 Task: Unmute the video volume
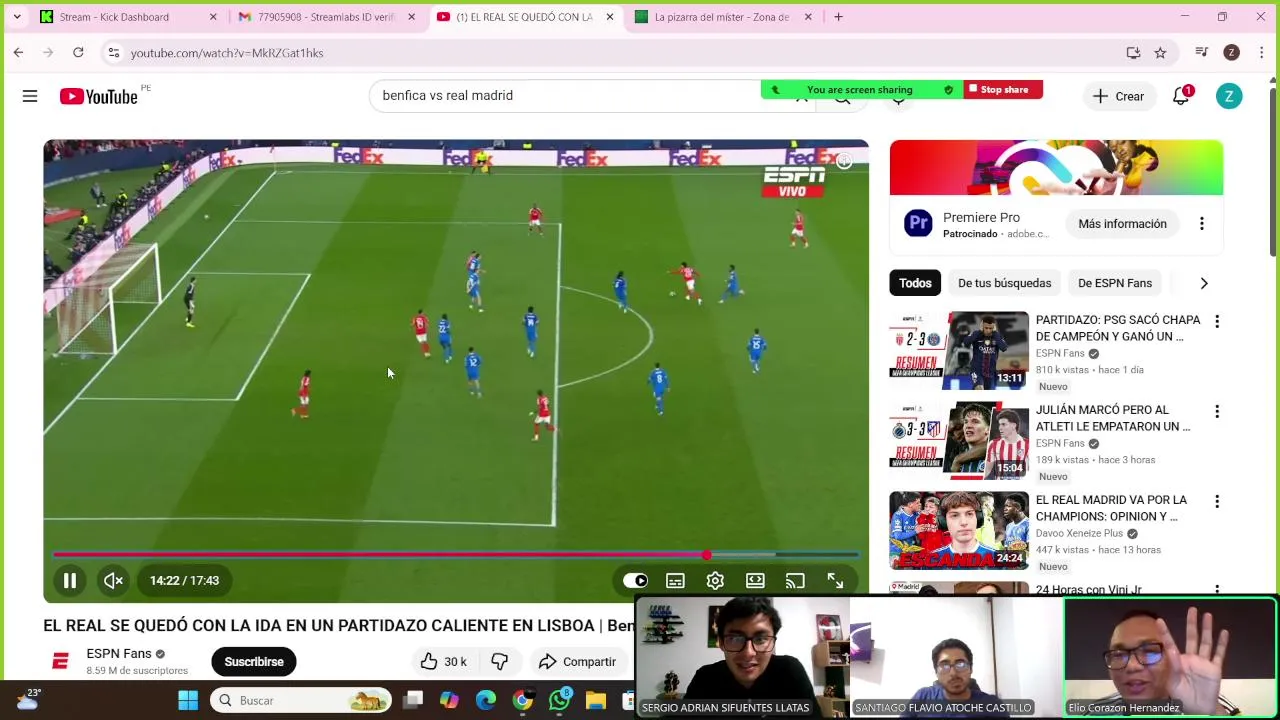click(113, 580)
